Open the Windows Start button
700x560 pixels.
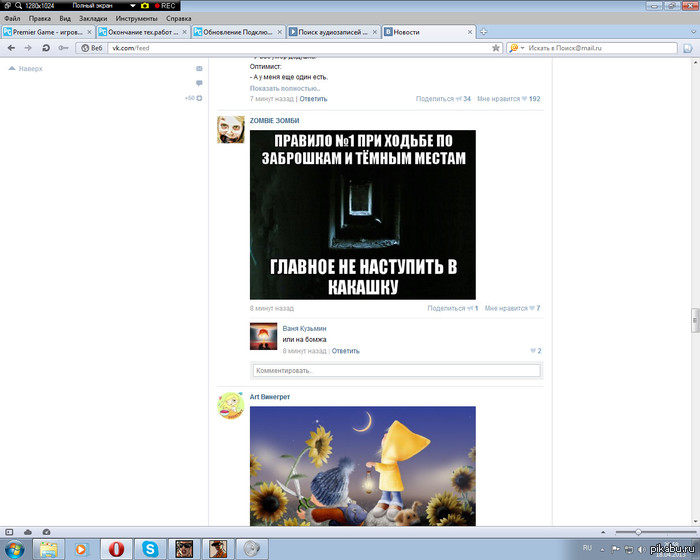click(x=15, y=549)
